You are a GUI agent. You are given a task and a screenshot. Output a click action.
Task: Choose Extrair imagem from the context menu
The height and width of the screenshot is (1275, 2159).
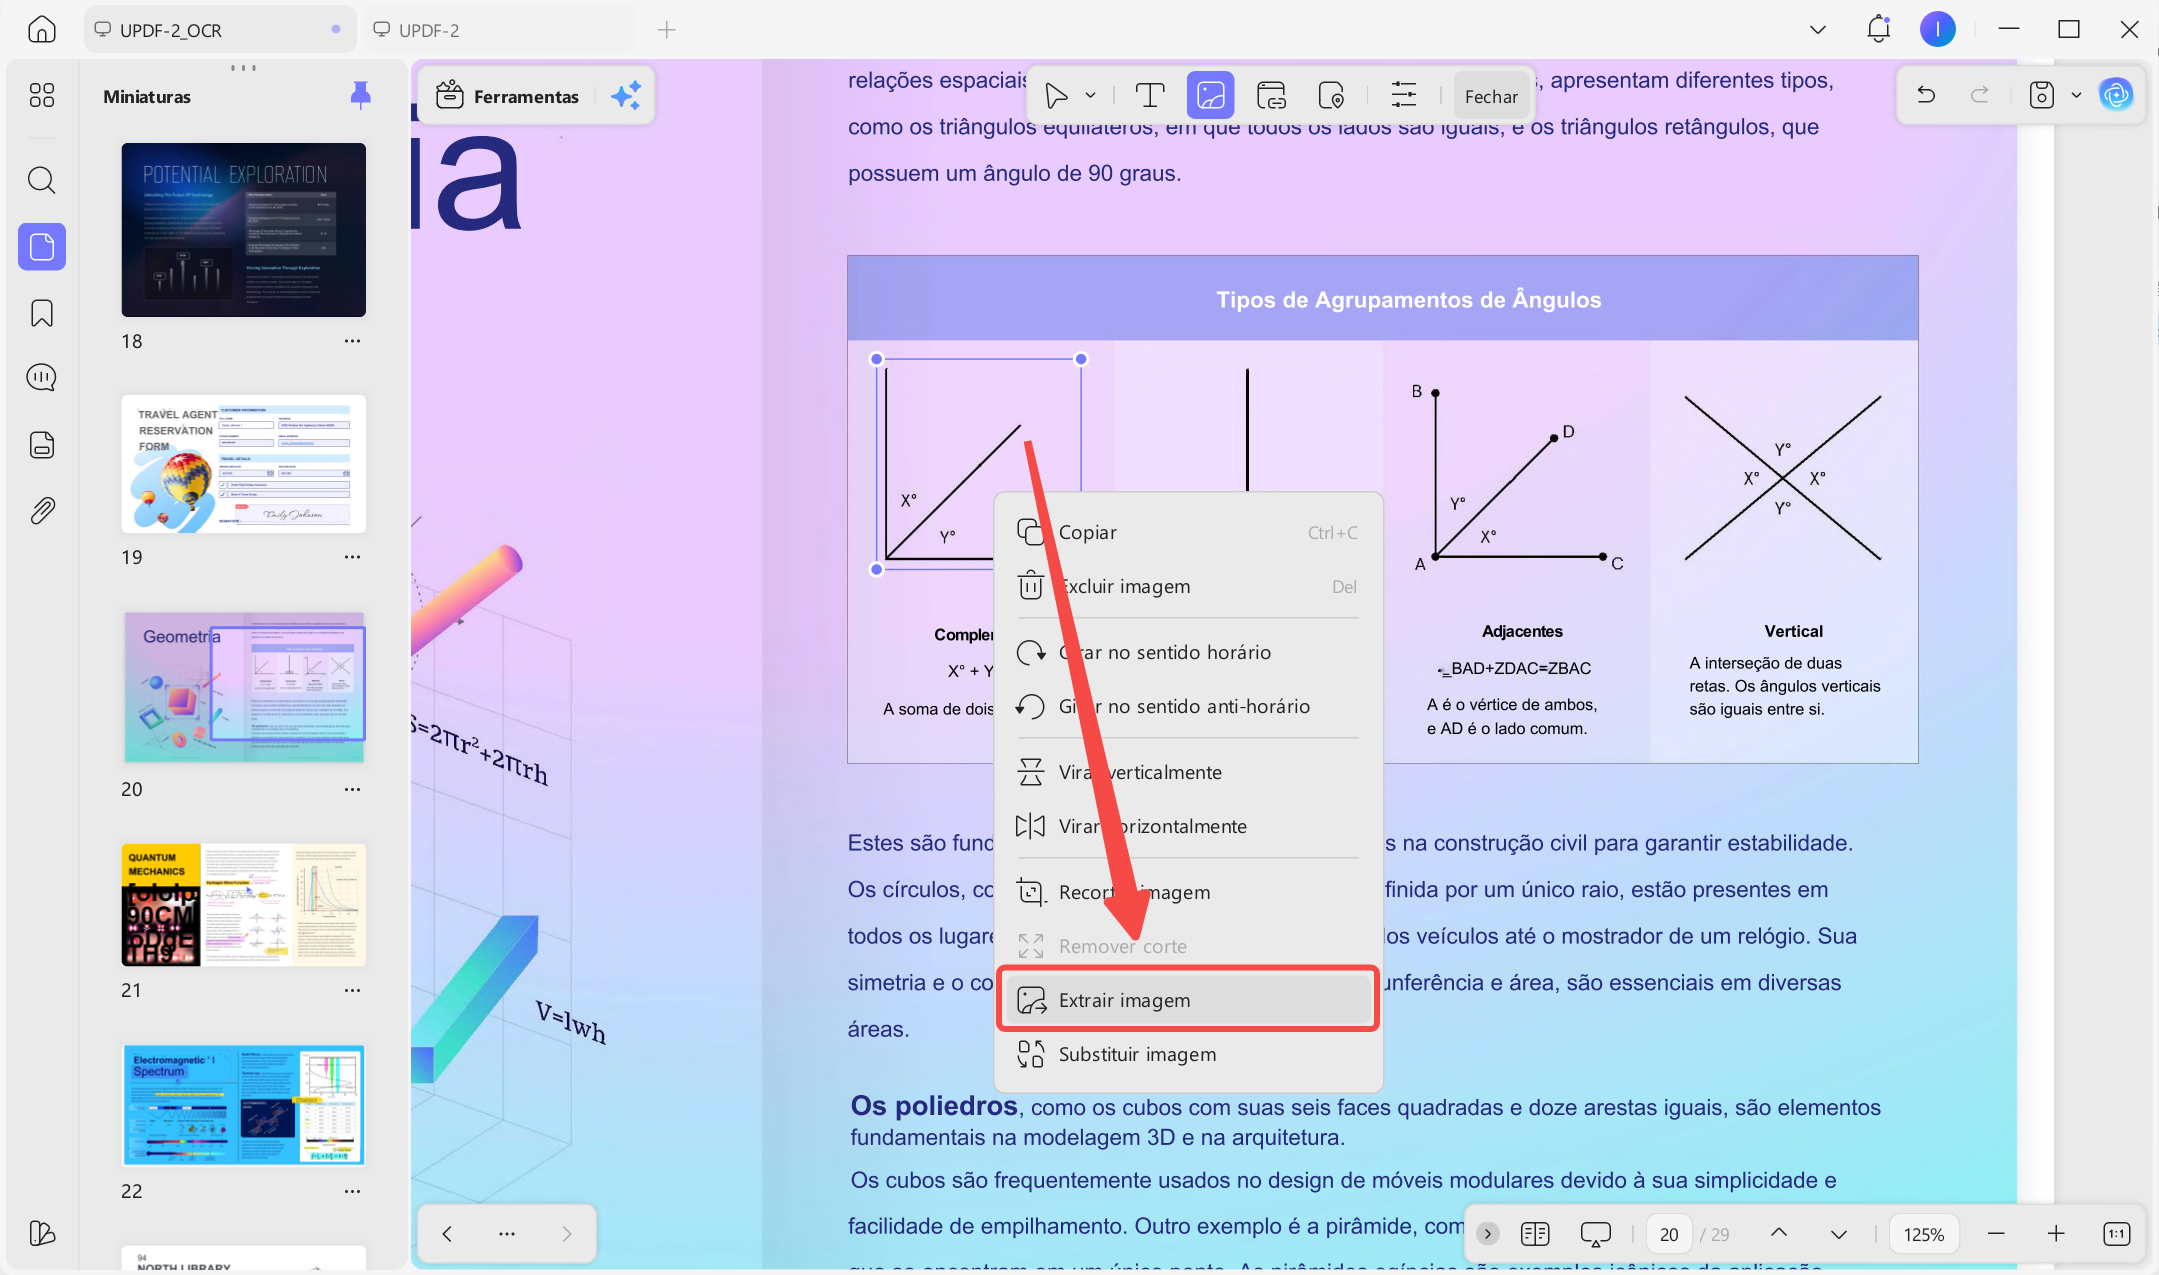coord(1188,1000)
